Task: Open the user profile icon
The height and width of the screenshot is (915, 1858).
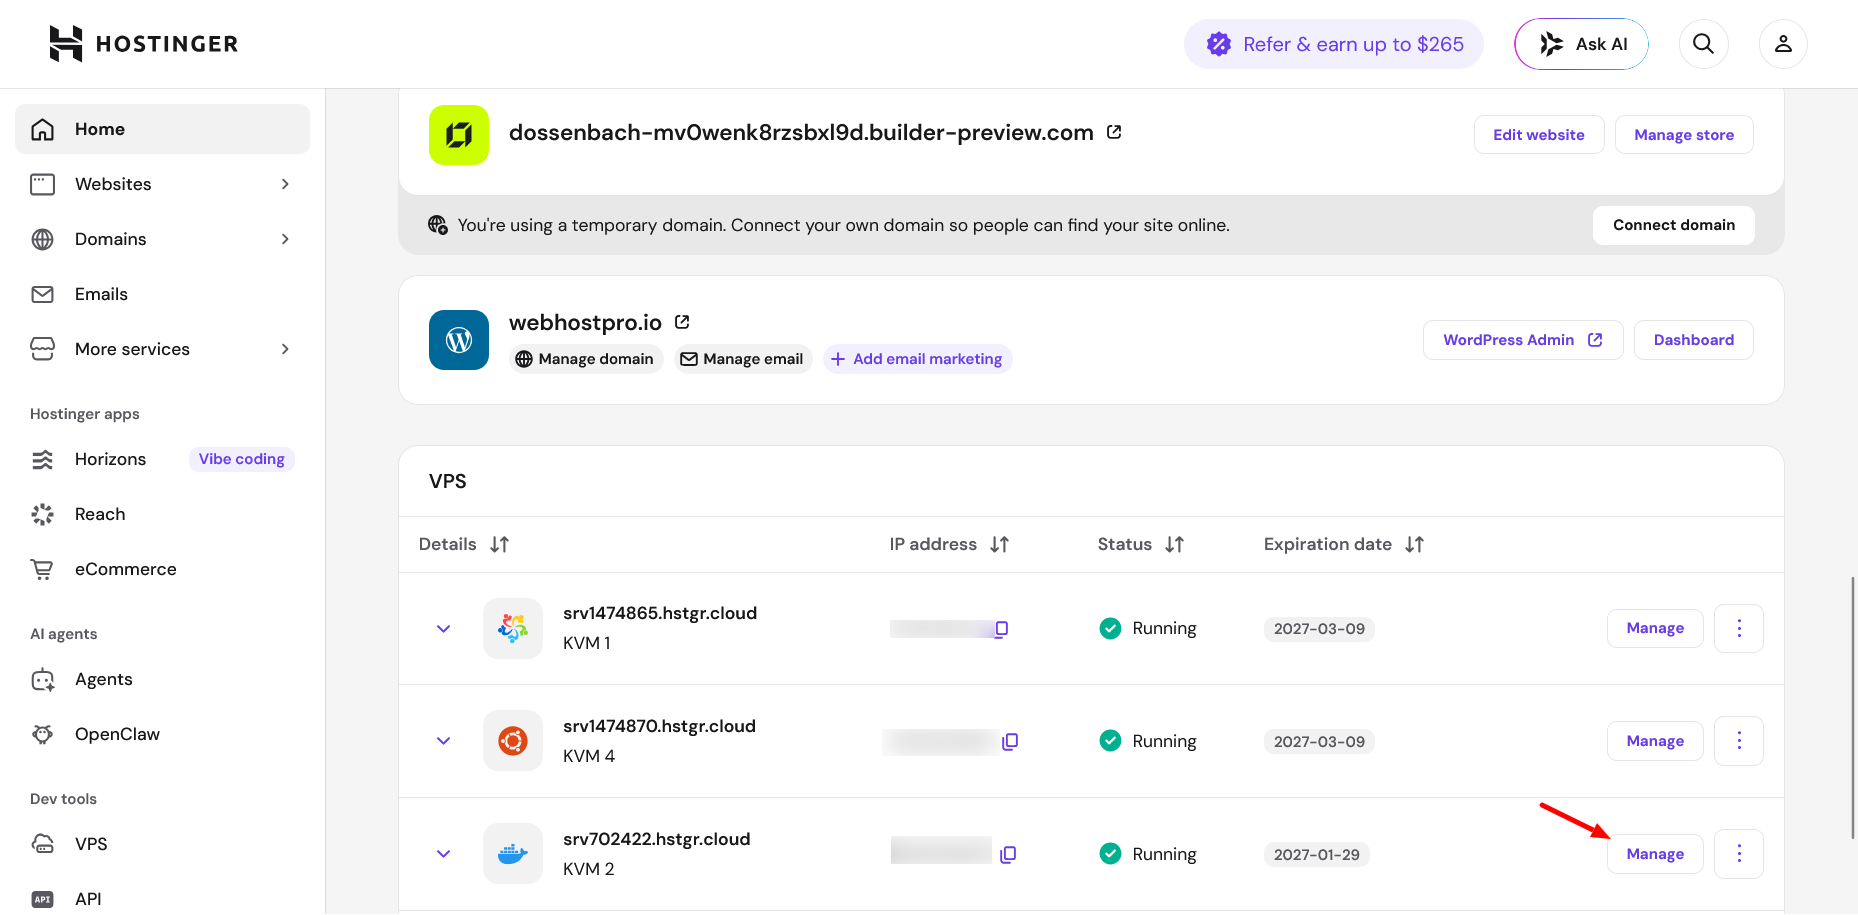Action: tap(1783, 44)
